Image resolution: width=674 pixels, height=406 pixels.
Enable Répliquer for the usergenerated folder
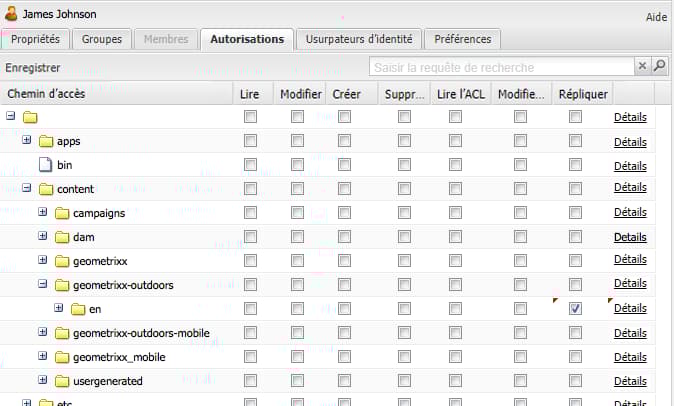(576, 381)
